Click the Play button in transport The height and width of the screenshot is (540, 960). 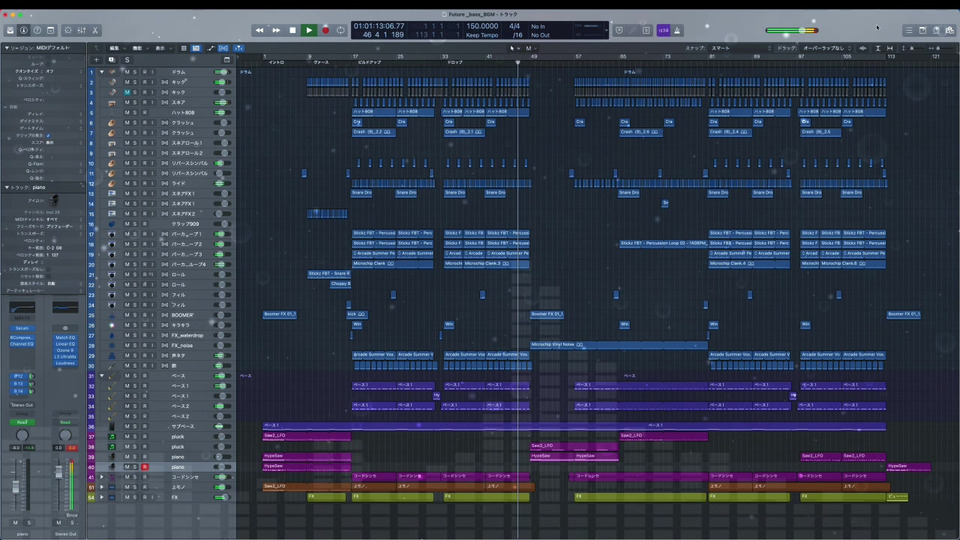309,30
